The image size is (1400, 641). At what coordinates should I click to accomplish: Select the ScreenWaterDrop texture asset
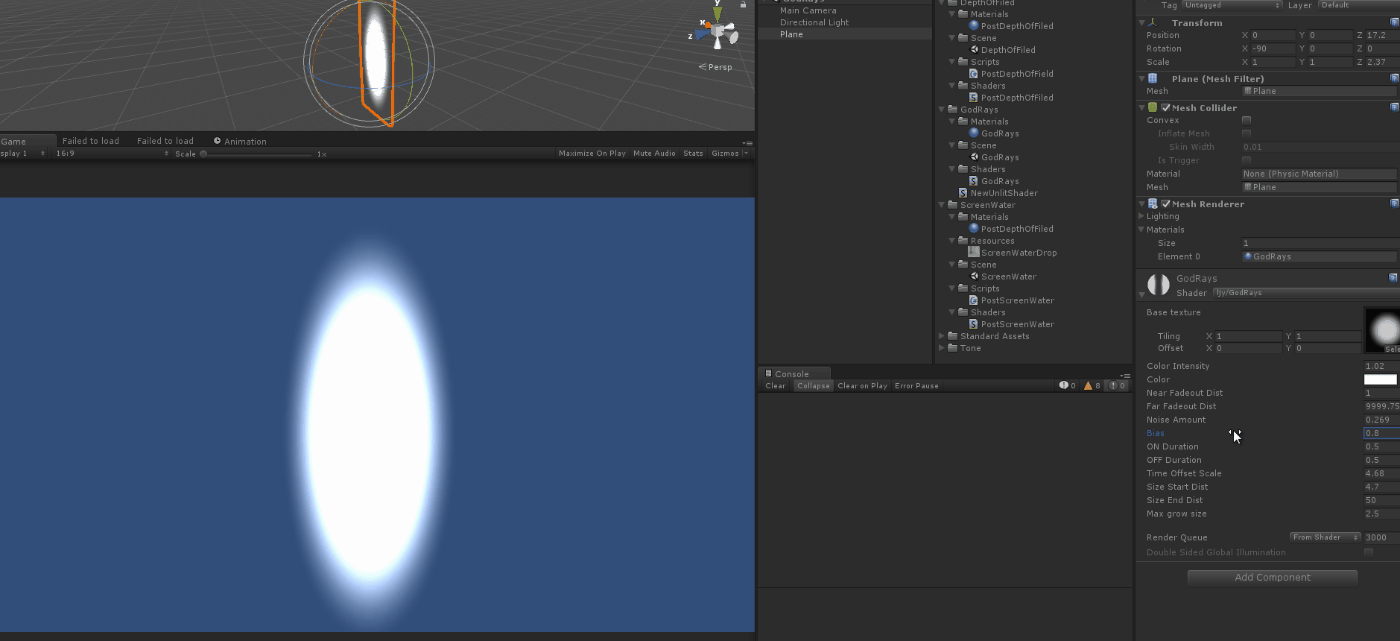coord(1013,253)
